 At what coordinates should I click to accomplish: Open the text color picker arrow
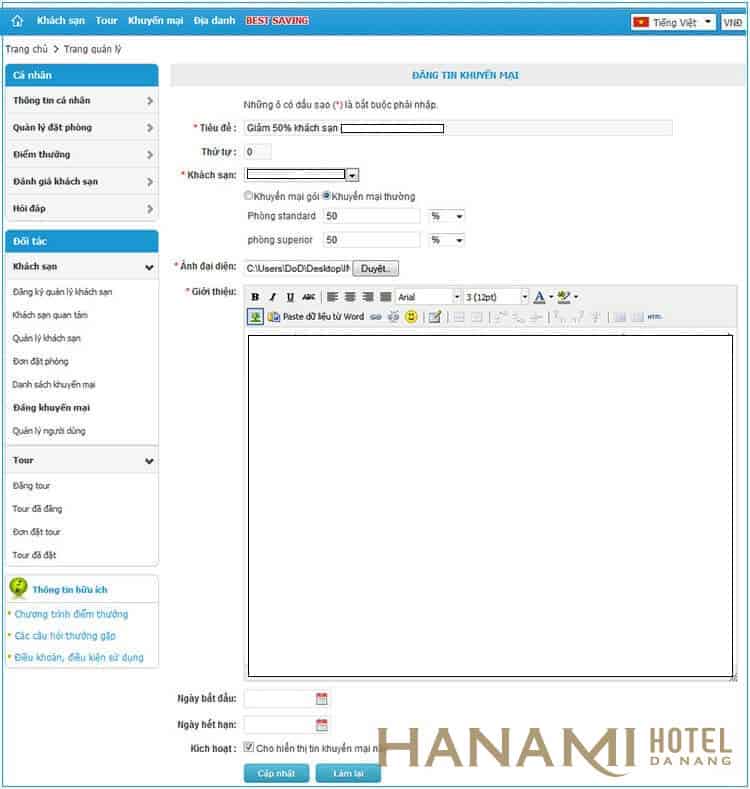pos(551,297)
